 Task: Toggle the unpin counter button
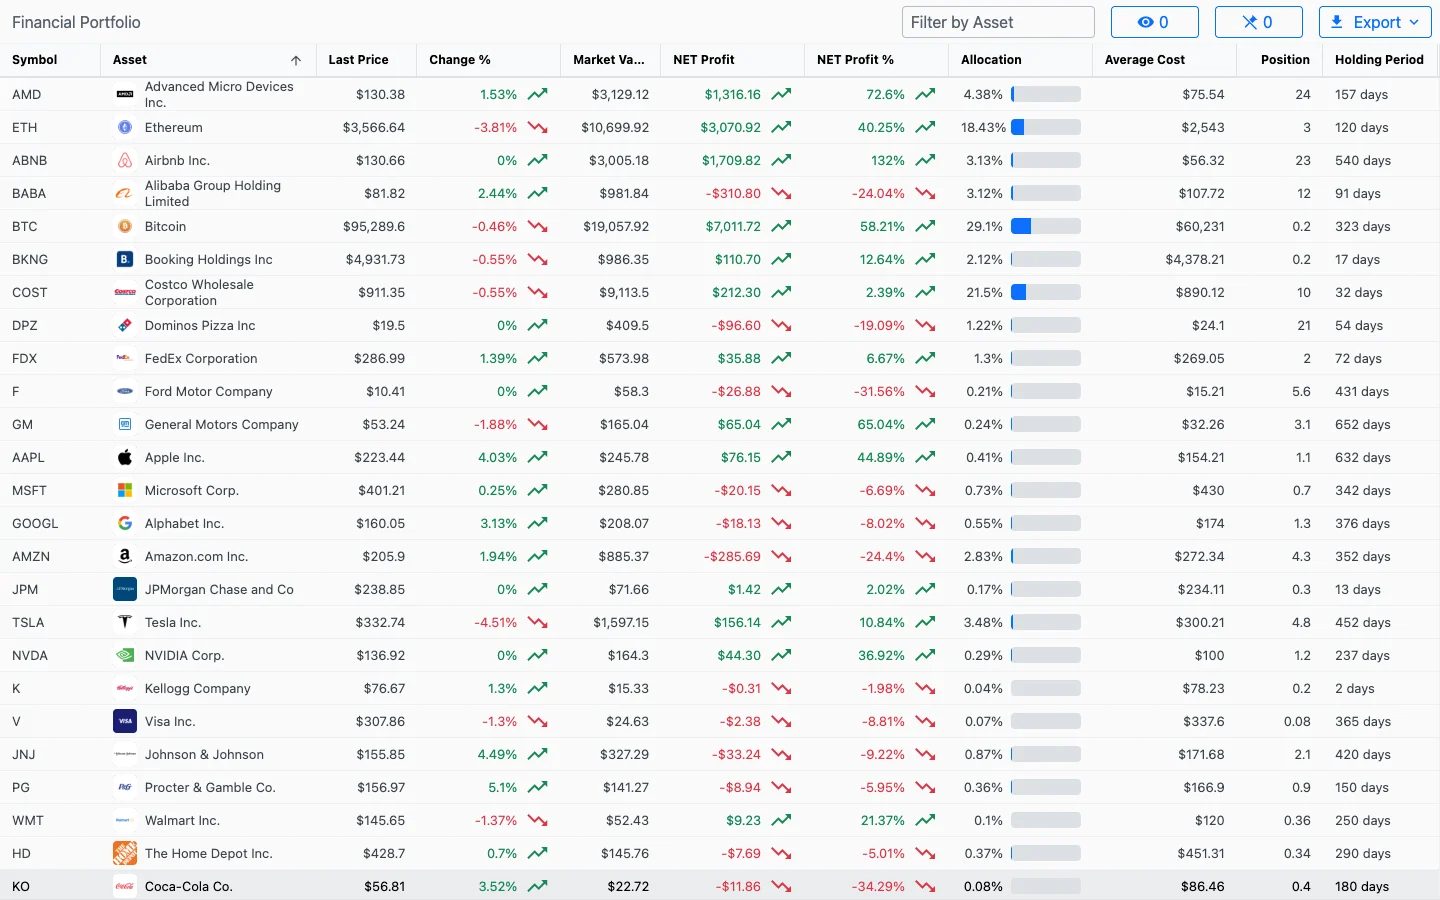(1259, 22)
